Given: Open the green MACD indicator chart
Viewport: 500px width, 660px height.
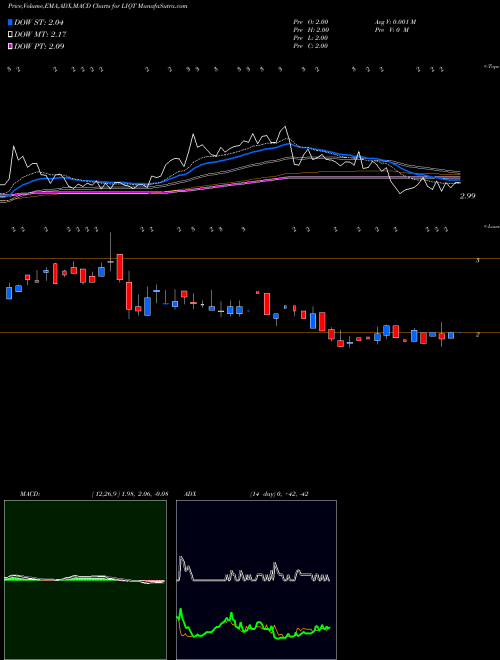Looking at the screenshot, I should click(85, 580).
